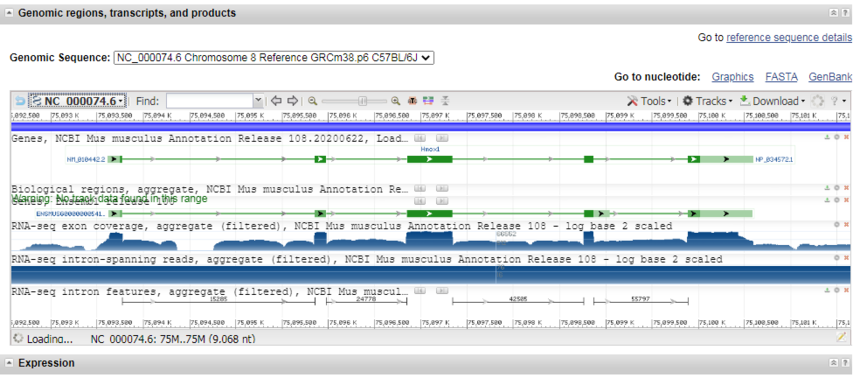
Task: Open the viewer help question mark dropdown
Action: [839, 101]
